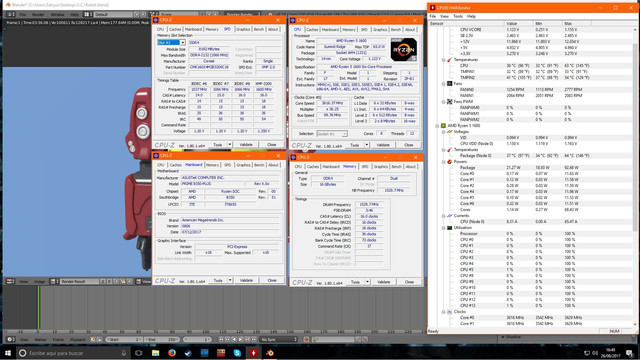Image resolution: width=640 pixels, height=360 pixels.
Task: Click the HWMonitor title bar icon
Action: [432, 7]
